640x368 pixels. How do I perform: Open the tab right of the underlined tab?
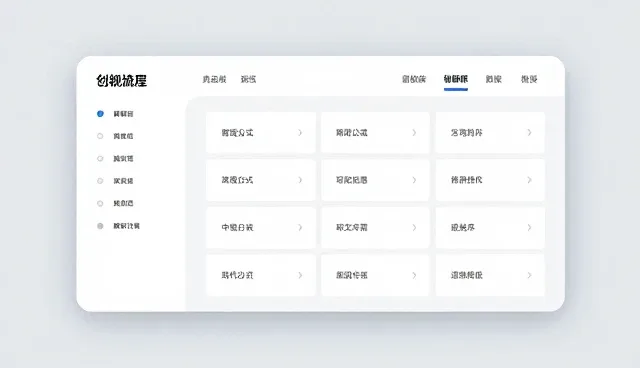pos(493,79)
